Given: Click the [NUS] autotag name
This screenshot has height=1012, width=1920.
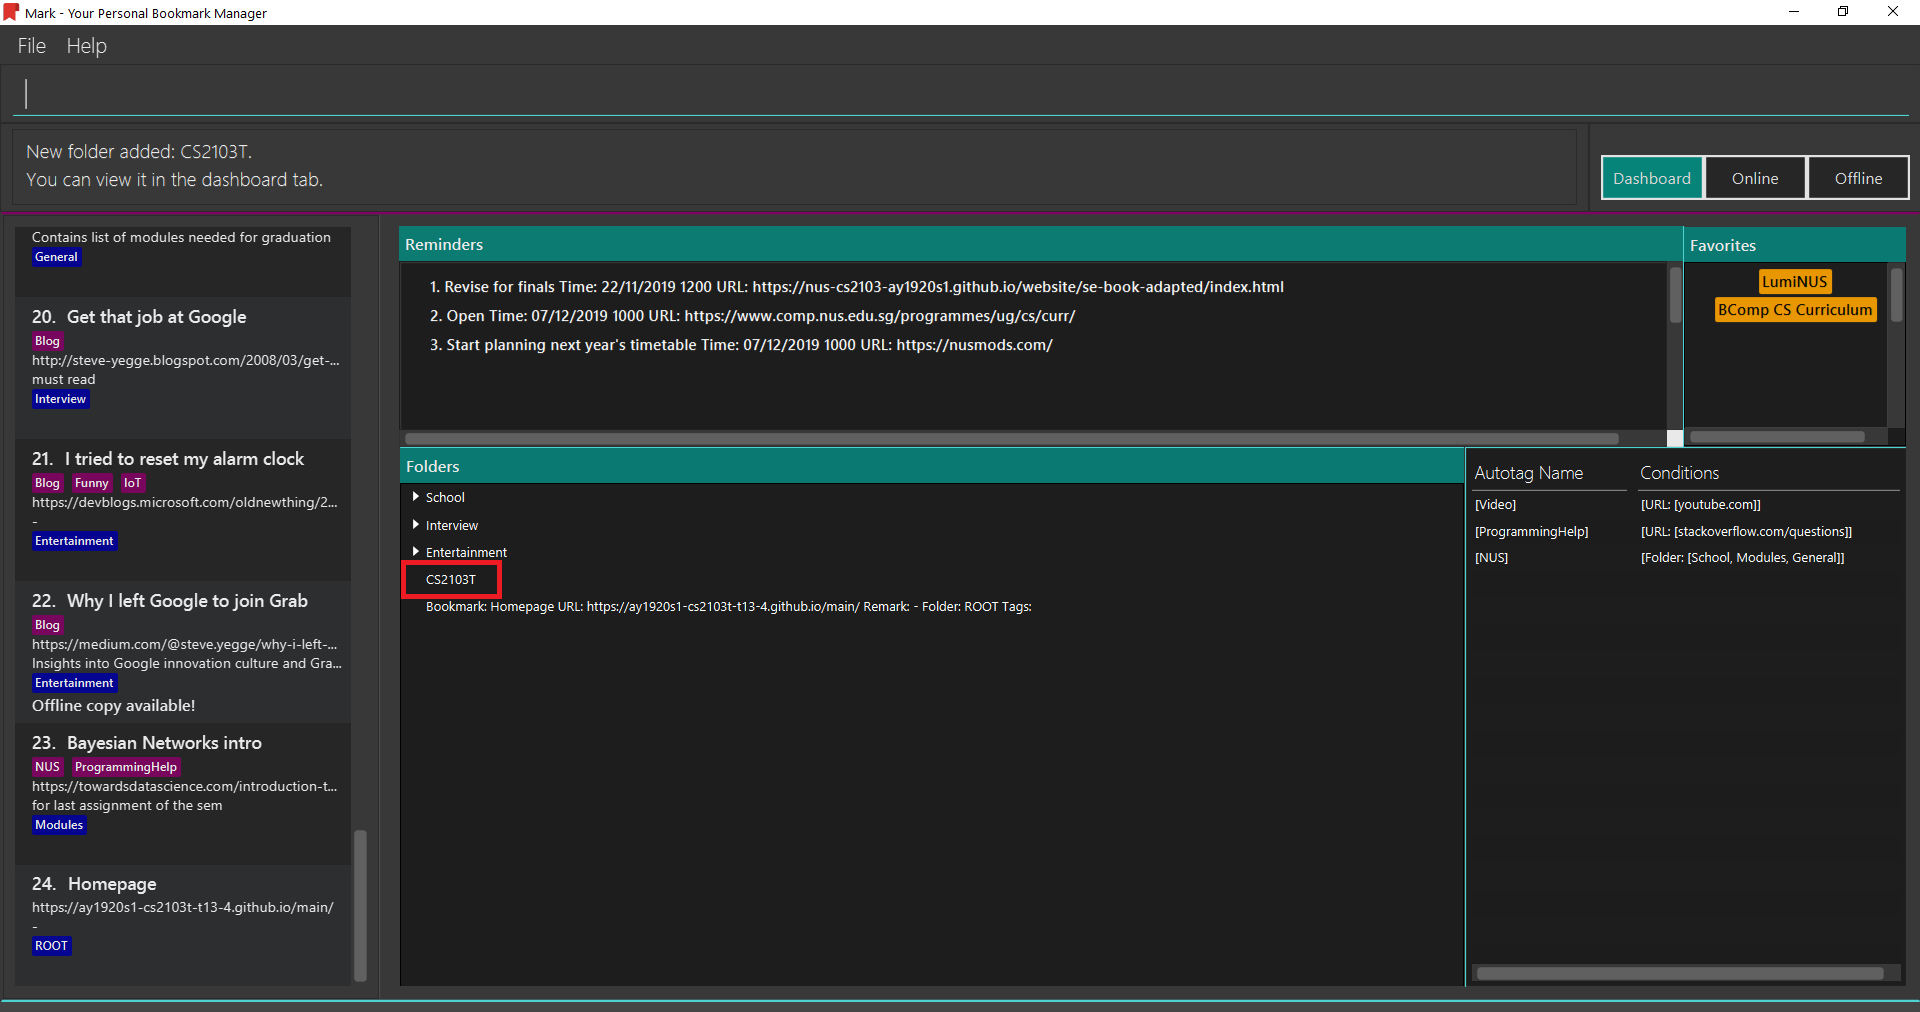Looking at the screenshot, I should click(1491, 558).
